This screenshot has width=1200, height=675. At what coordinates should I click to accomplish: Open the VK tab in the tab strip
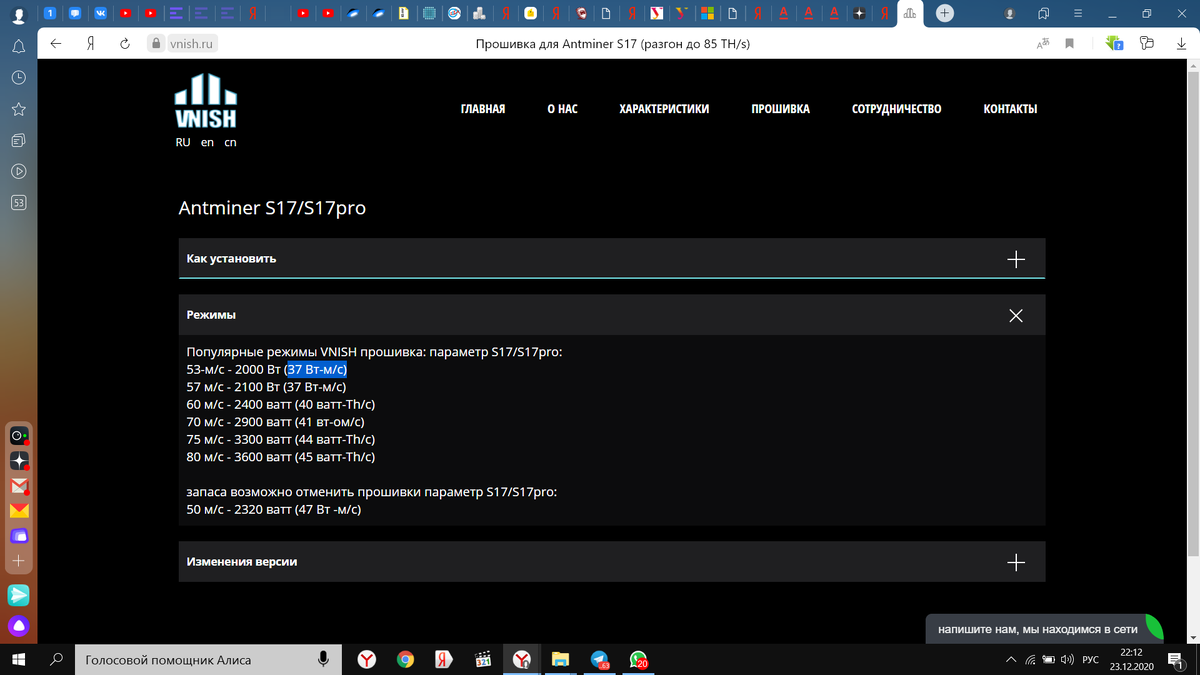pyautogui.click(x=100, y=13)
